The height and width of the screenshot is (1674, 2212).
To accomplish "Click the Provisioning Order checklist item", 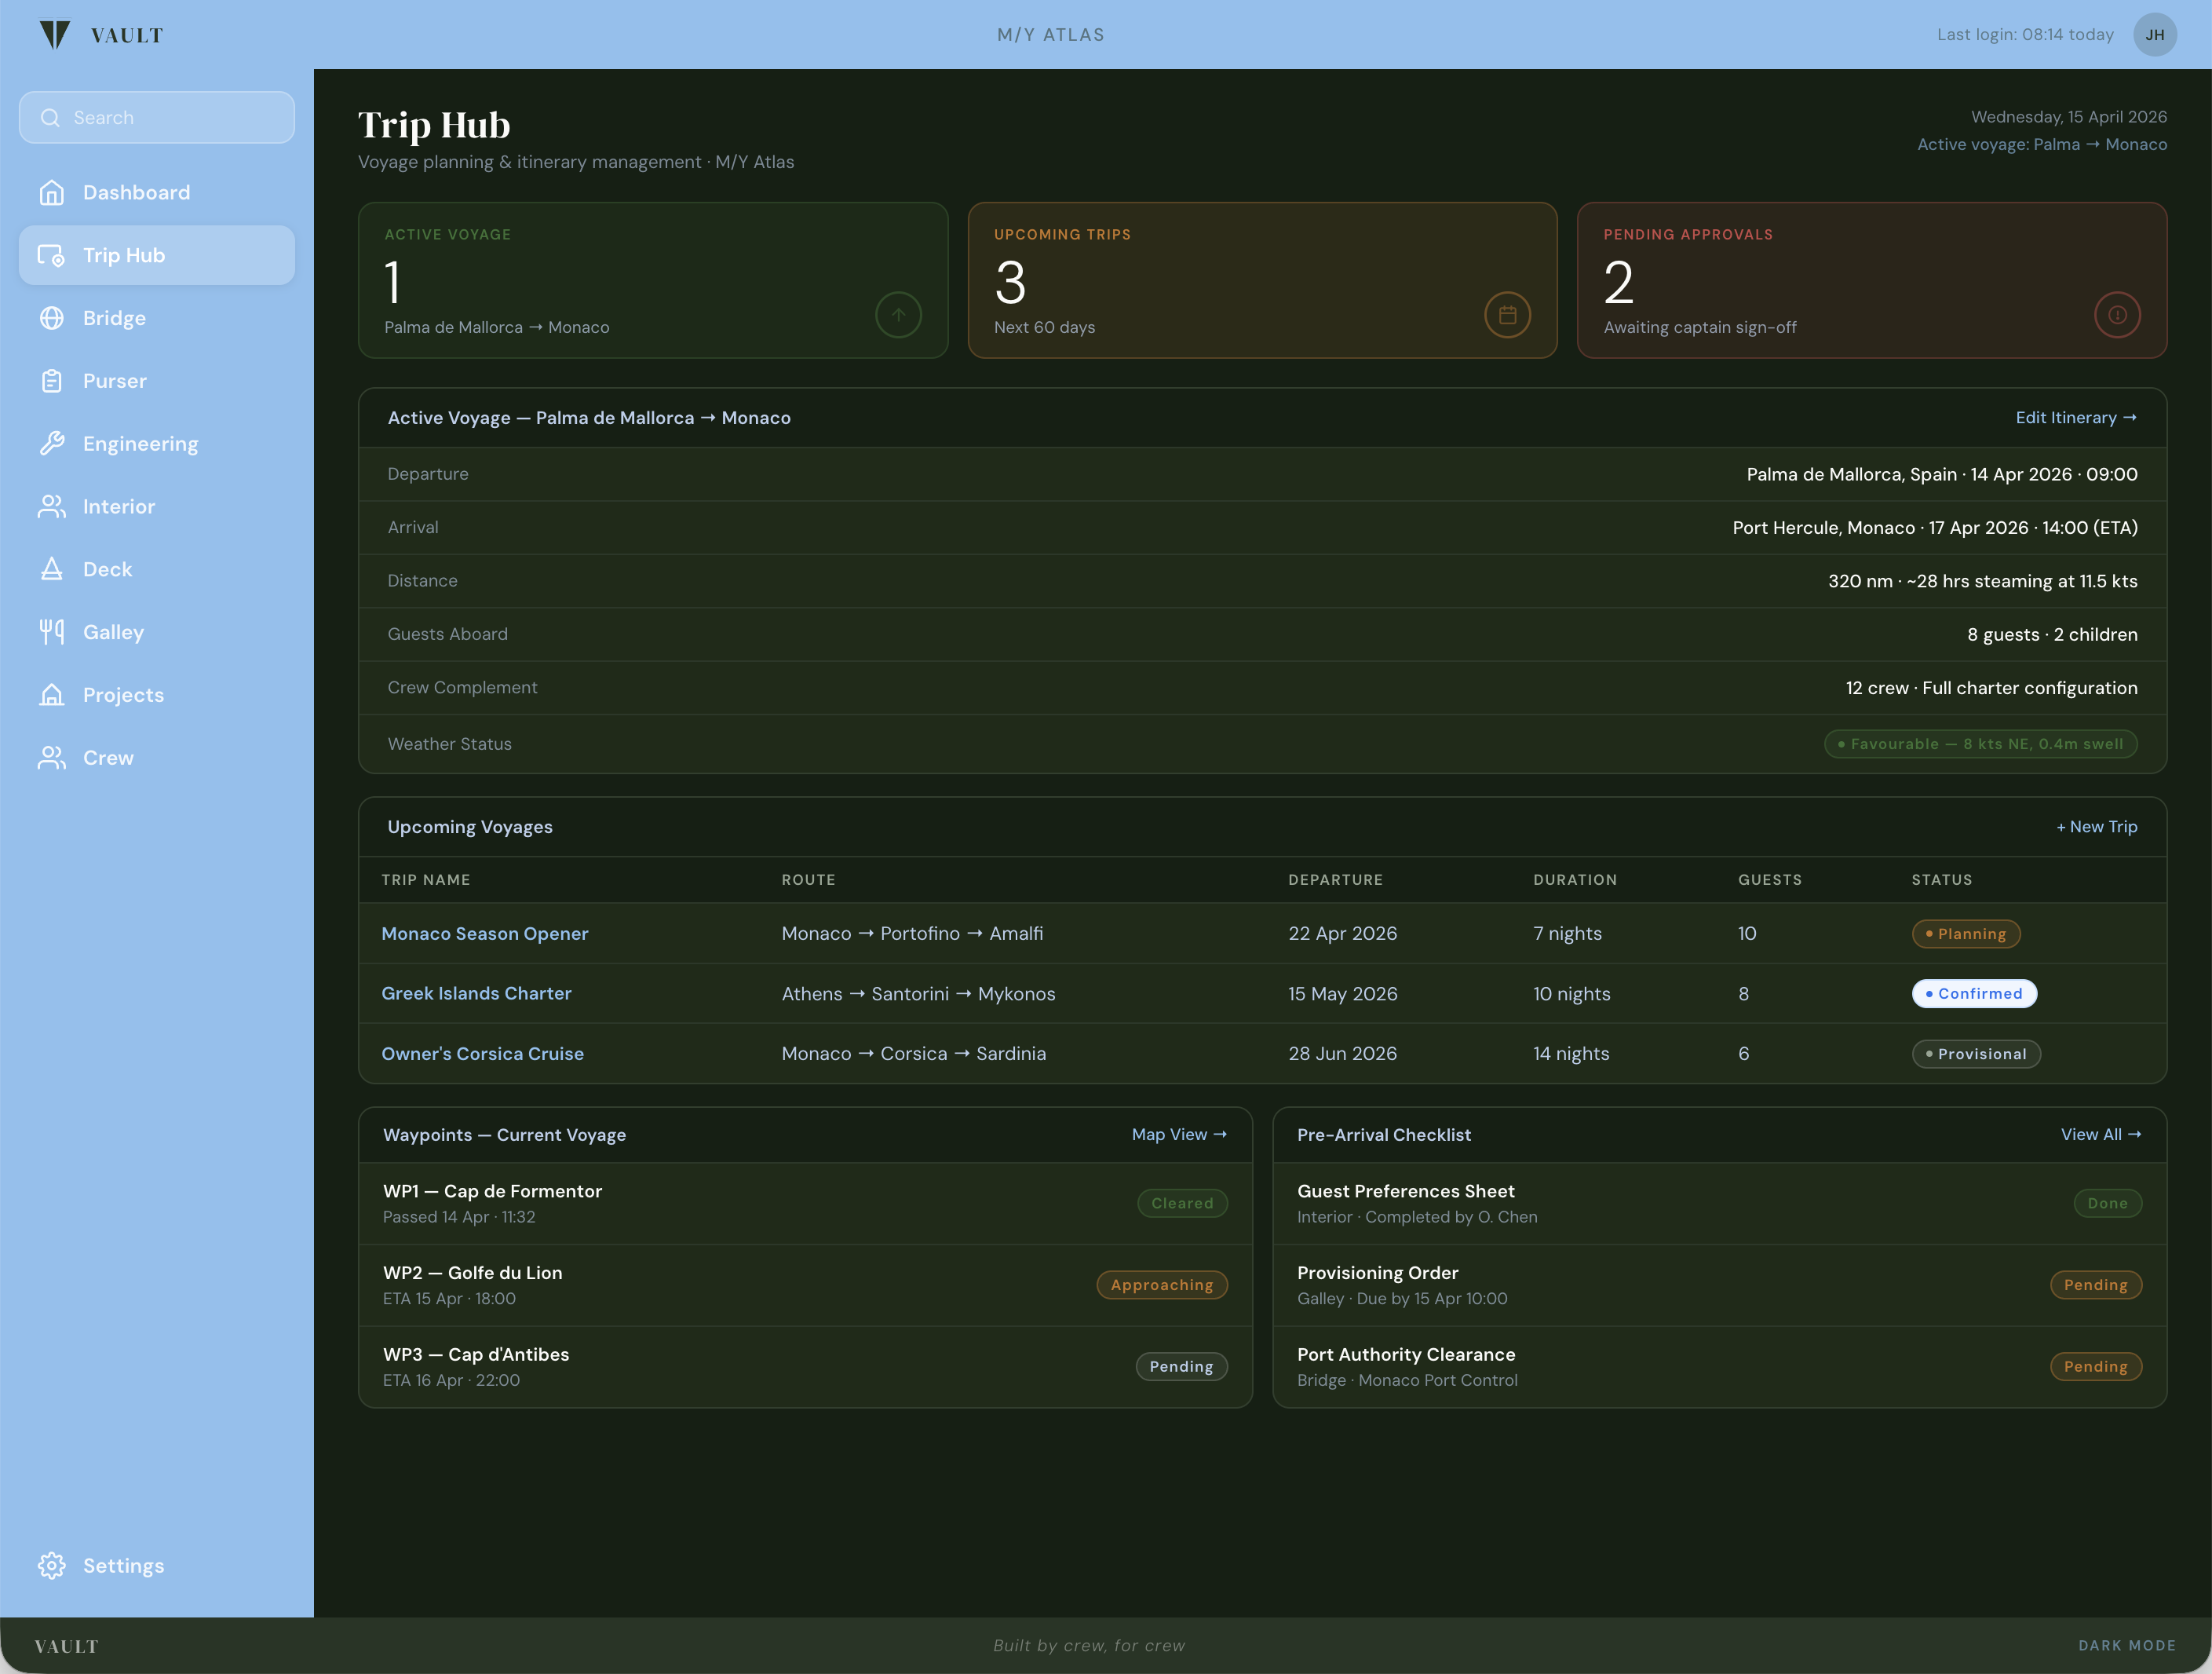I will point(1719,1286).
